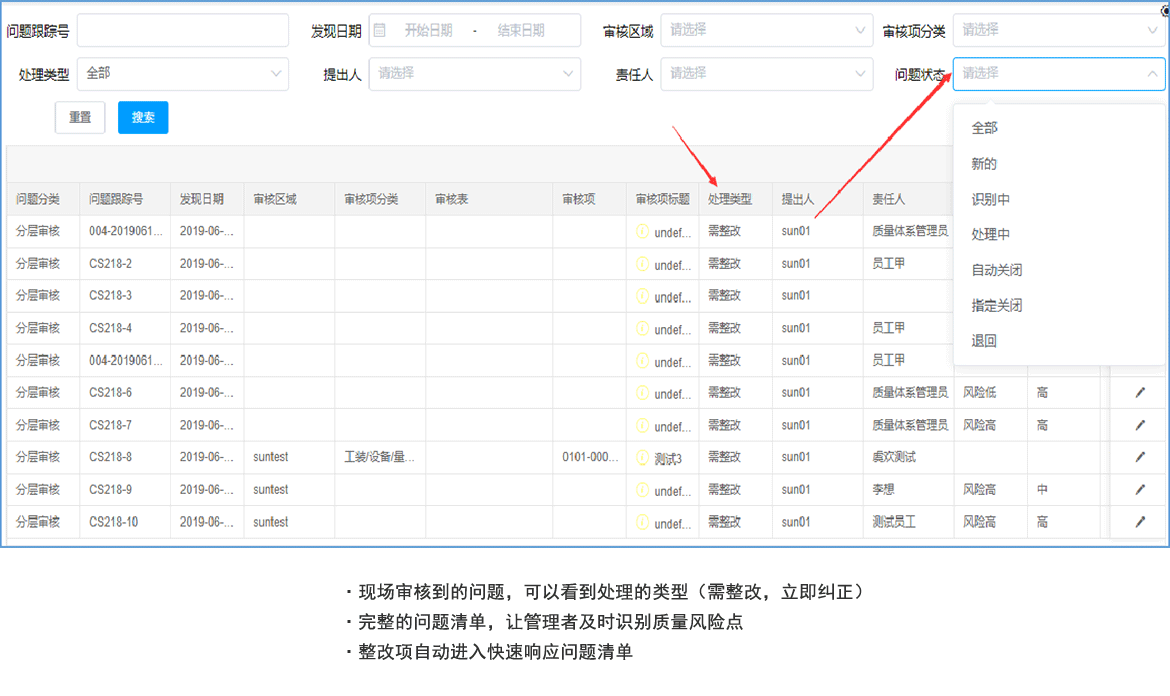Click the edit pencil on row CS218-10
Image resolution: width=1170 pixels, height=696 pixels.
[x=1141, y=521]
